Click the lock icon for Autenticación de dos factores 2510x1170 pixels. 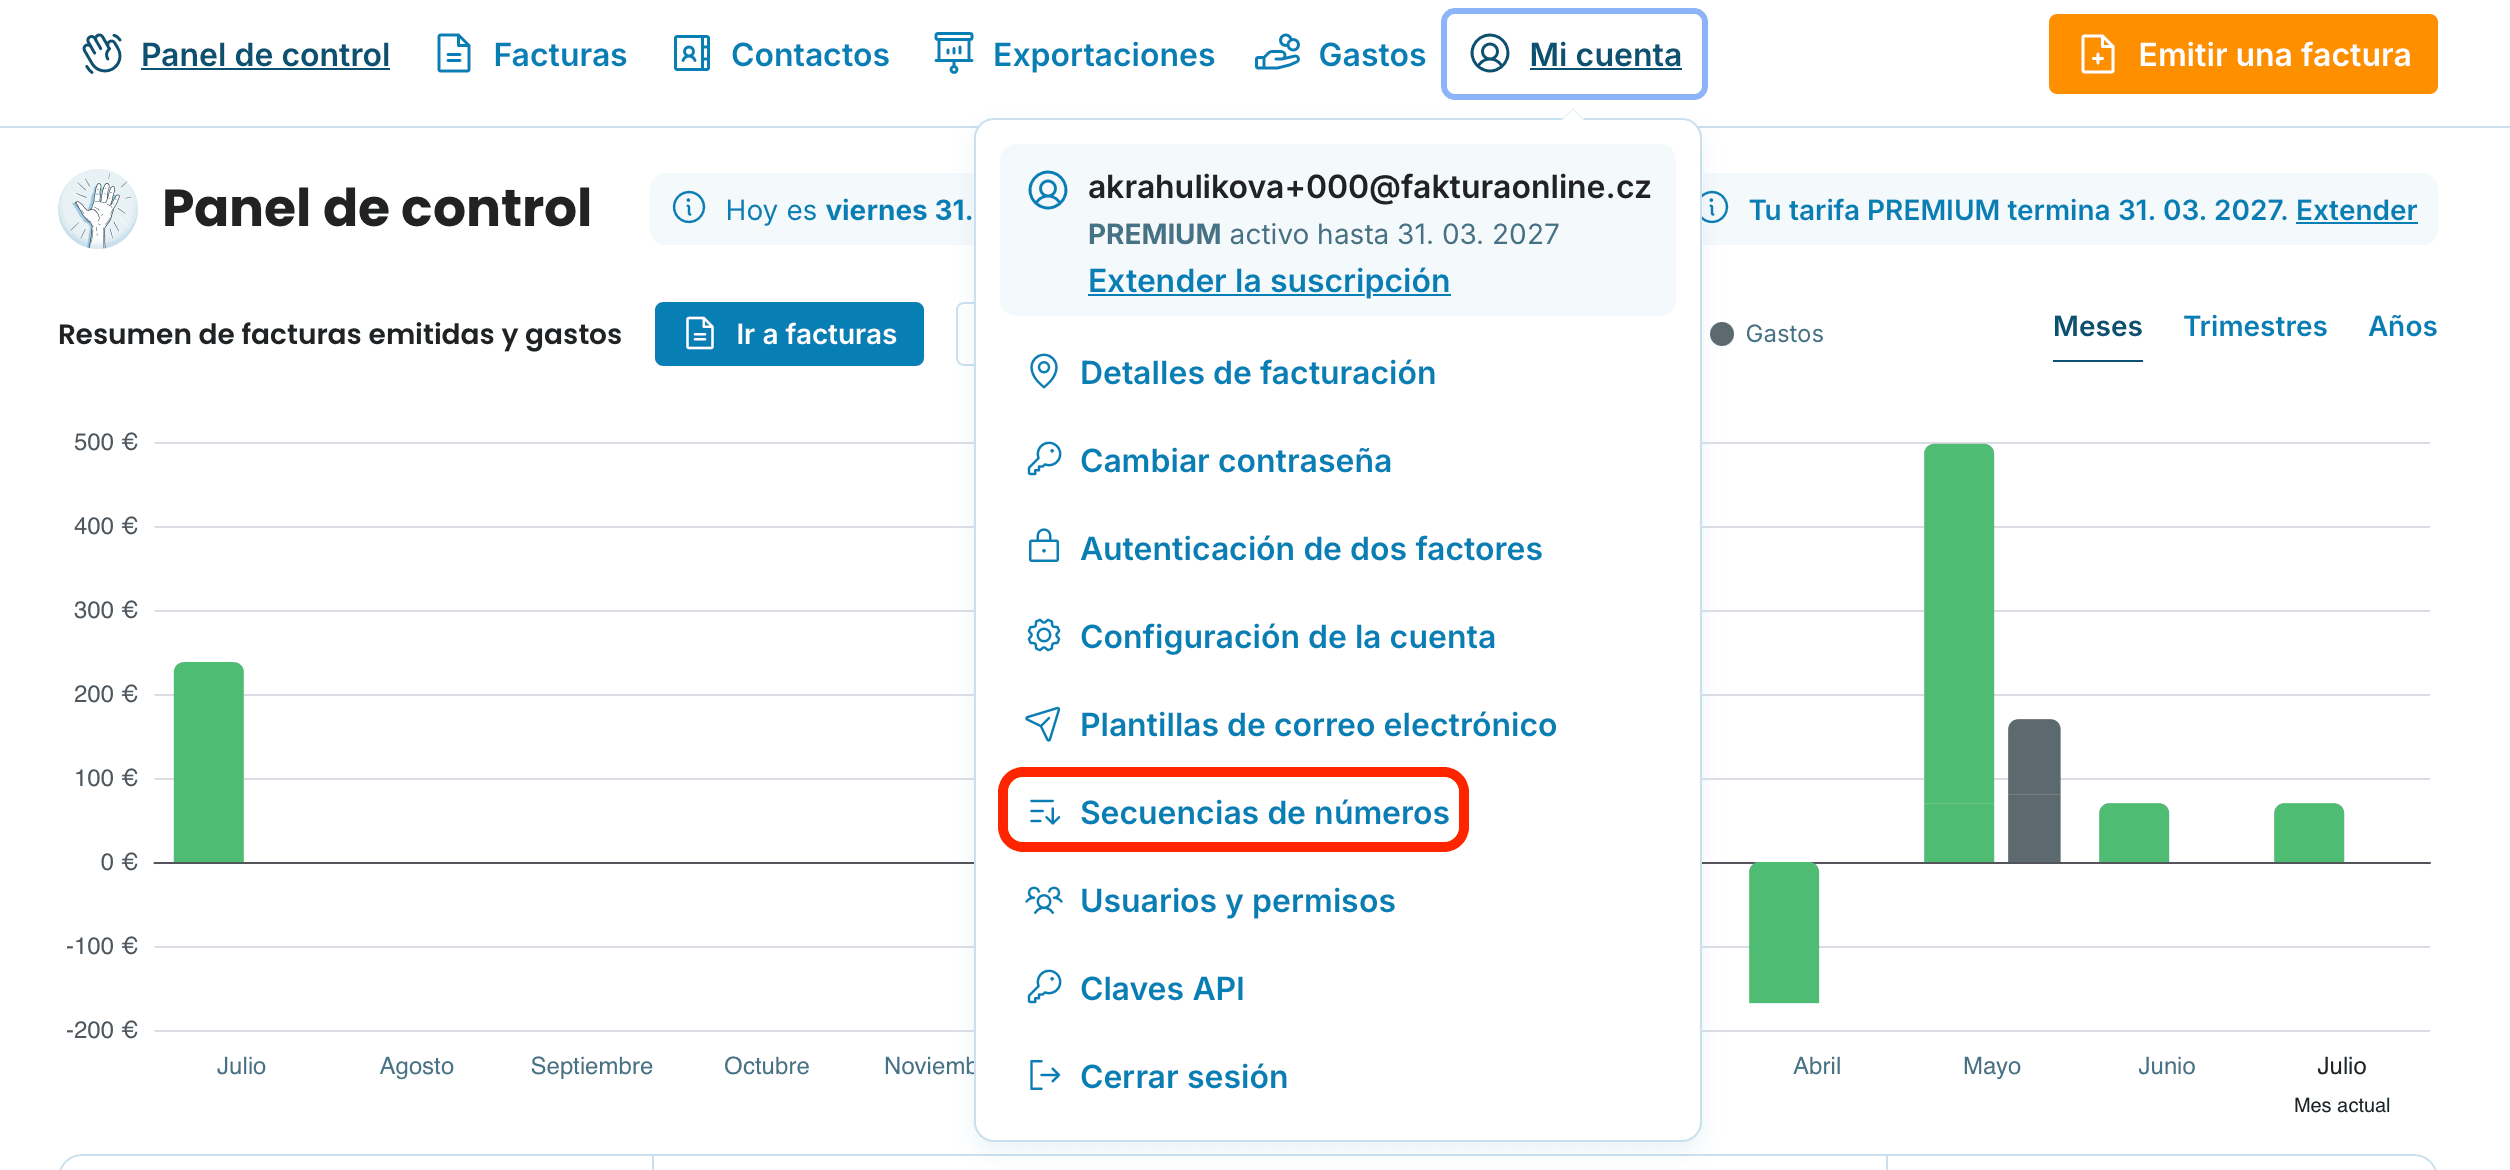click(x=1043, y=547)
